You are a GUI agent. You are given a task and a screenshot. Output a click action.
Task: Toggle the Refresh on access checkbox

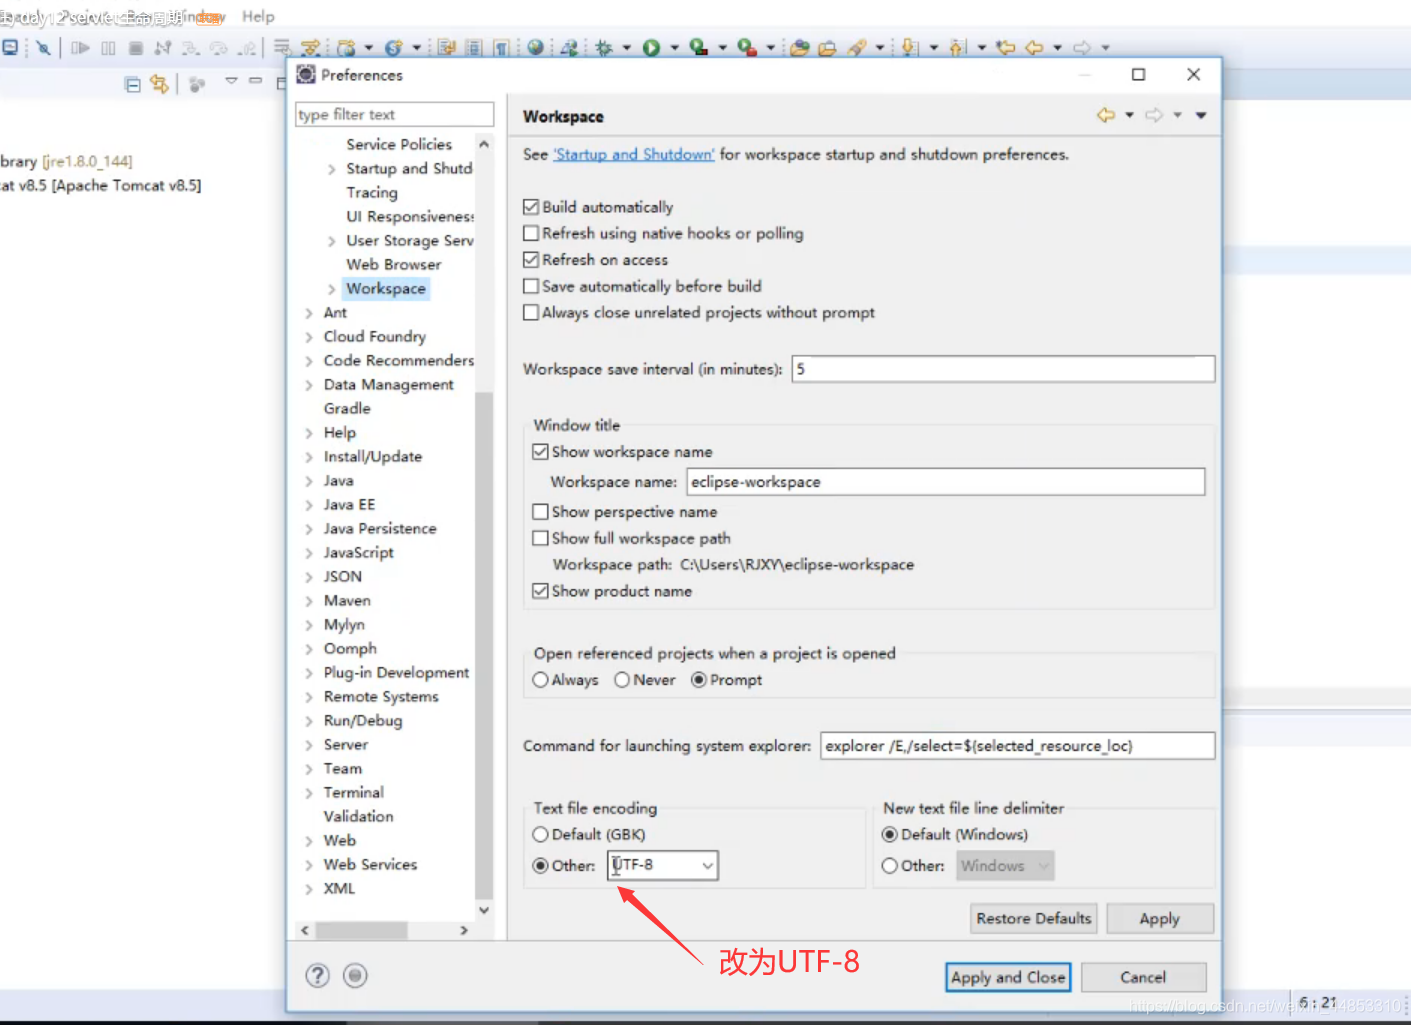[531, 260]
